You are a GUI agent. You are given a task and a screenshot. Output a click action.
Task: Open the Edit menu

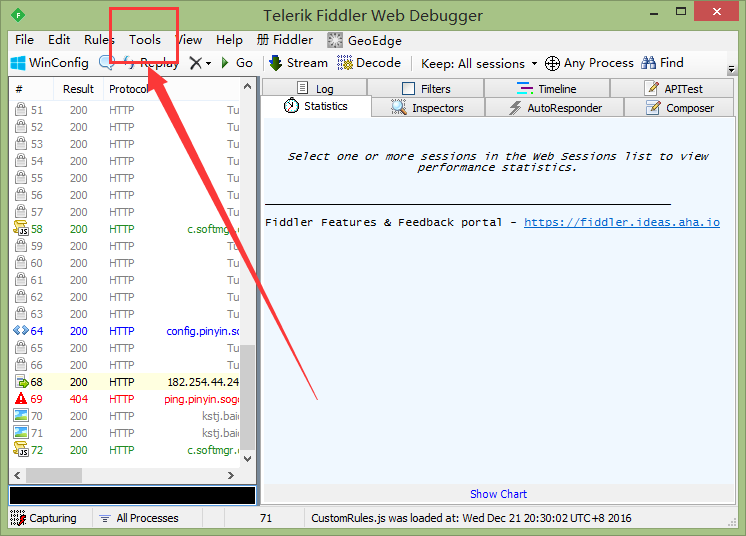[x=59, y=40]
